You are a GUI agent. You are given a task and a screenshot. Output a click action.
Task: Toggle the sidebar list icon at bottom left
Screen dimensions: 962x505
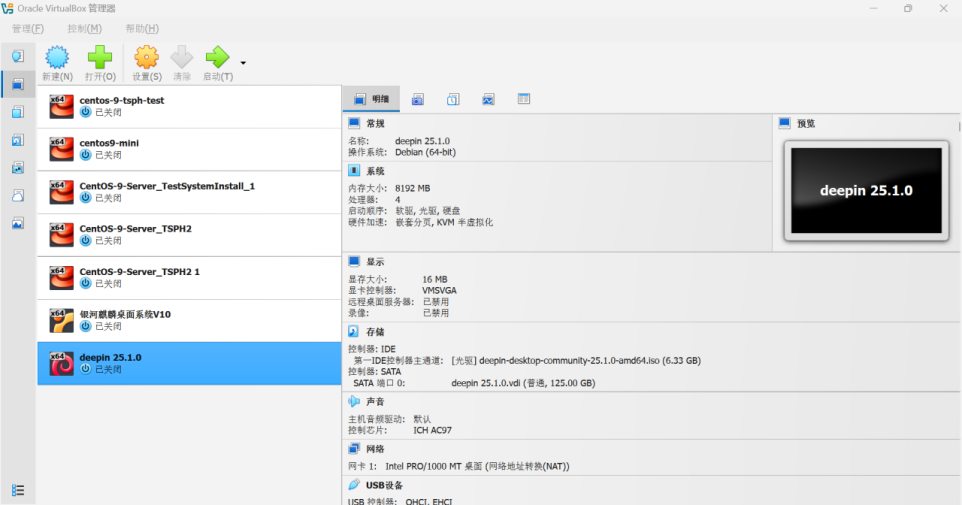[18, 490]
